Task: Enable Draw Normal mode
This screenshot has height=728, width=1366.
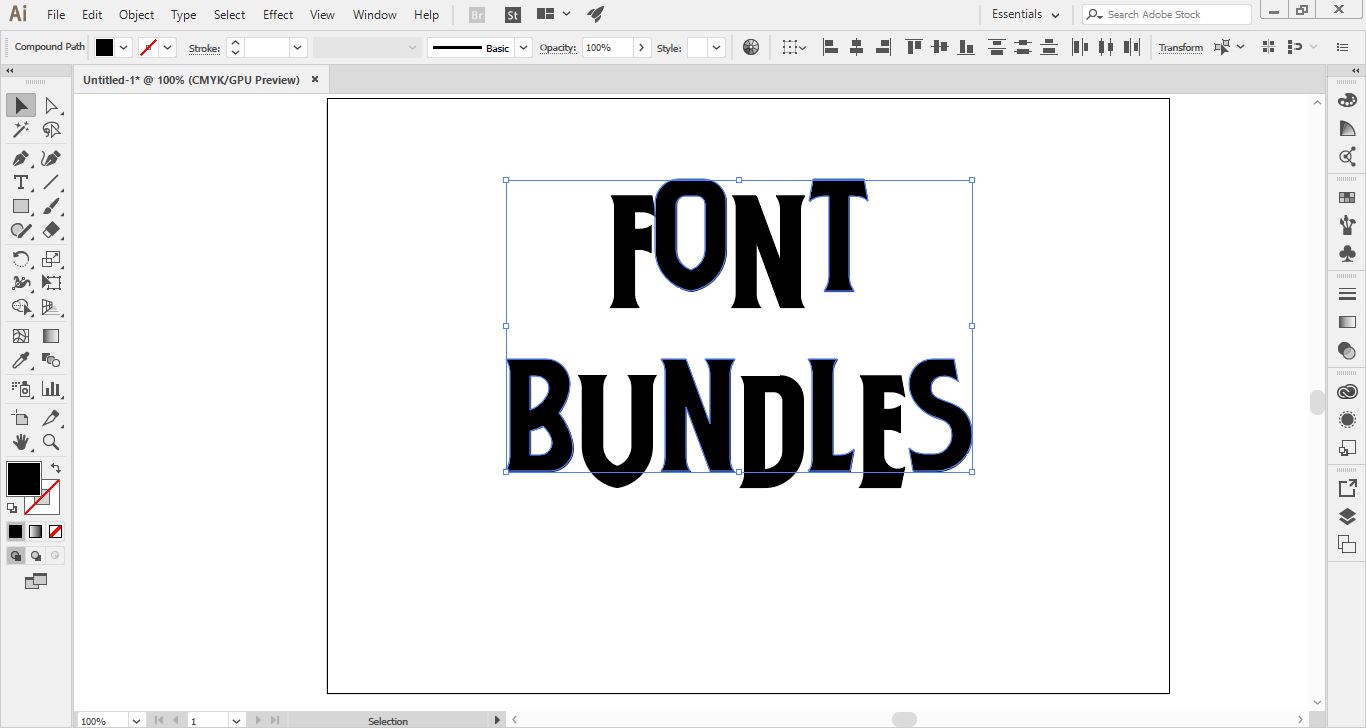Action: 16,556
